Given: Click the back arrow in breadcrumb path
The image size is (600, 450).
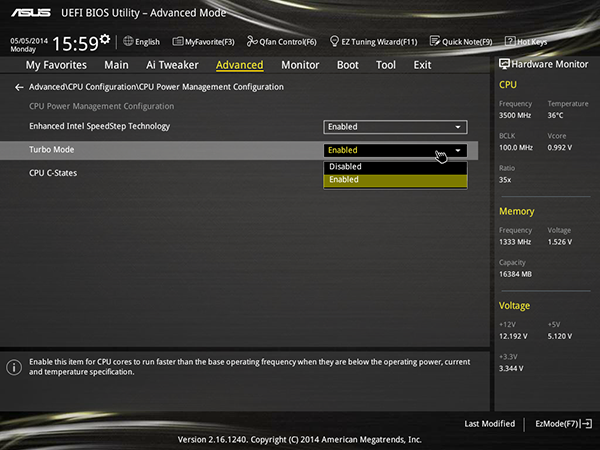Looking at the screenshot, I should pos(19,87).
